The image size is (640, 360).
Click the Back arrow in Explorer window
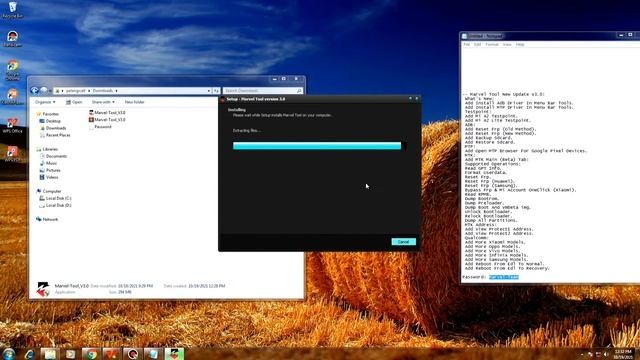(35, 91)
